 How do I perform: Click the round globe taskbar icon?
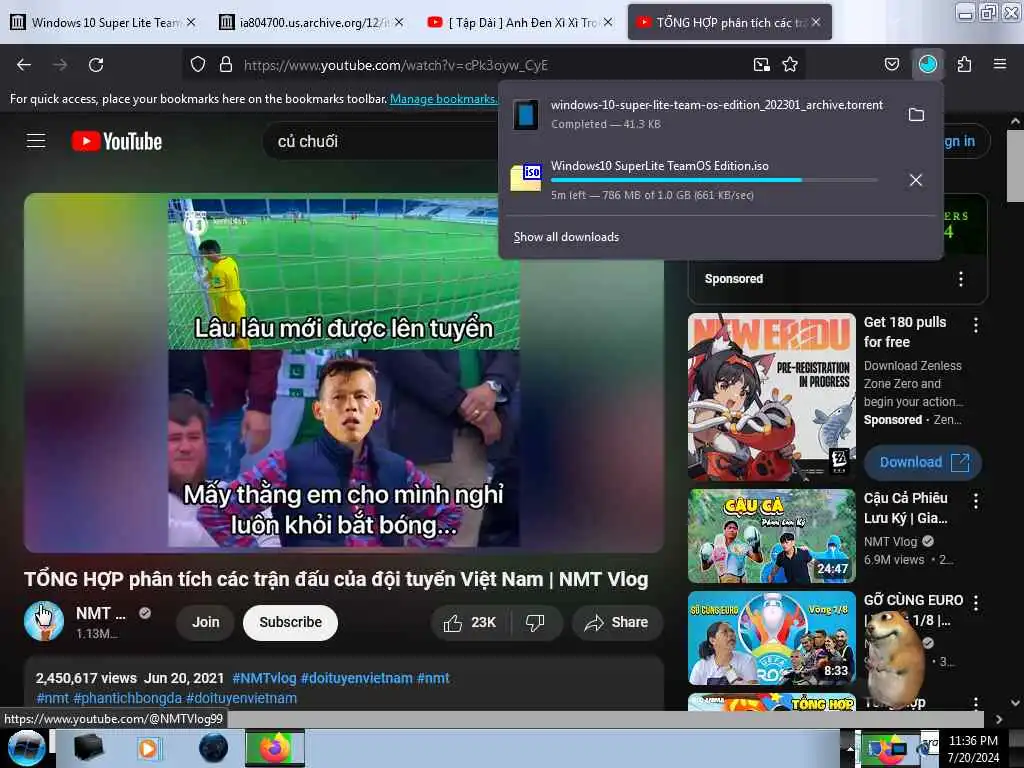tap(213, 748)
